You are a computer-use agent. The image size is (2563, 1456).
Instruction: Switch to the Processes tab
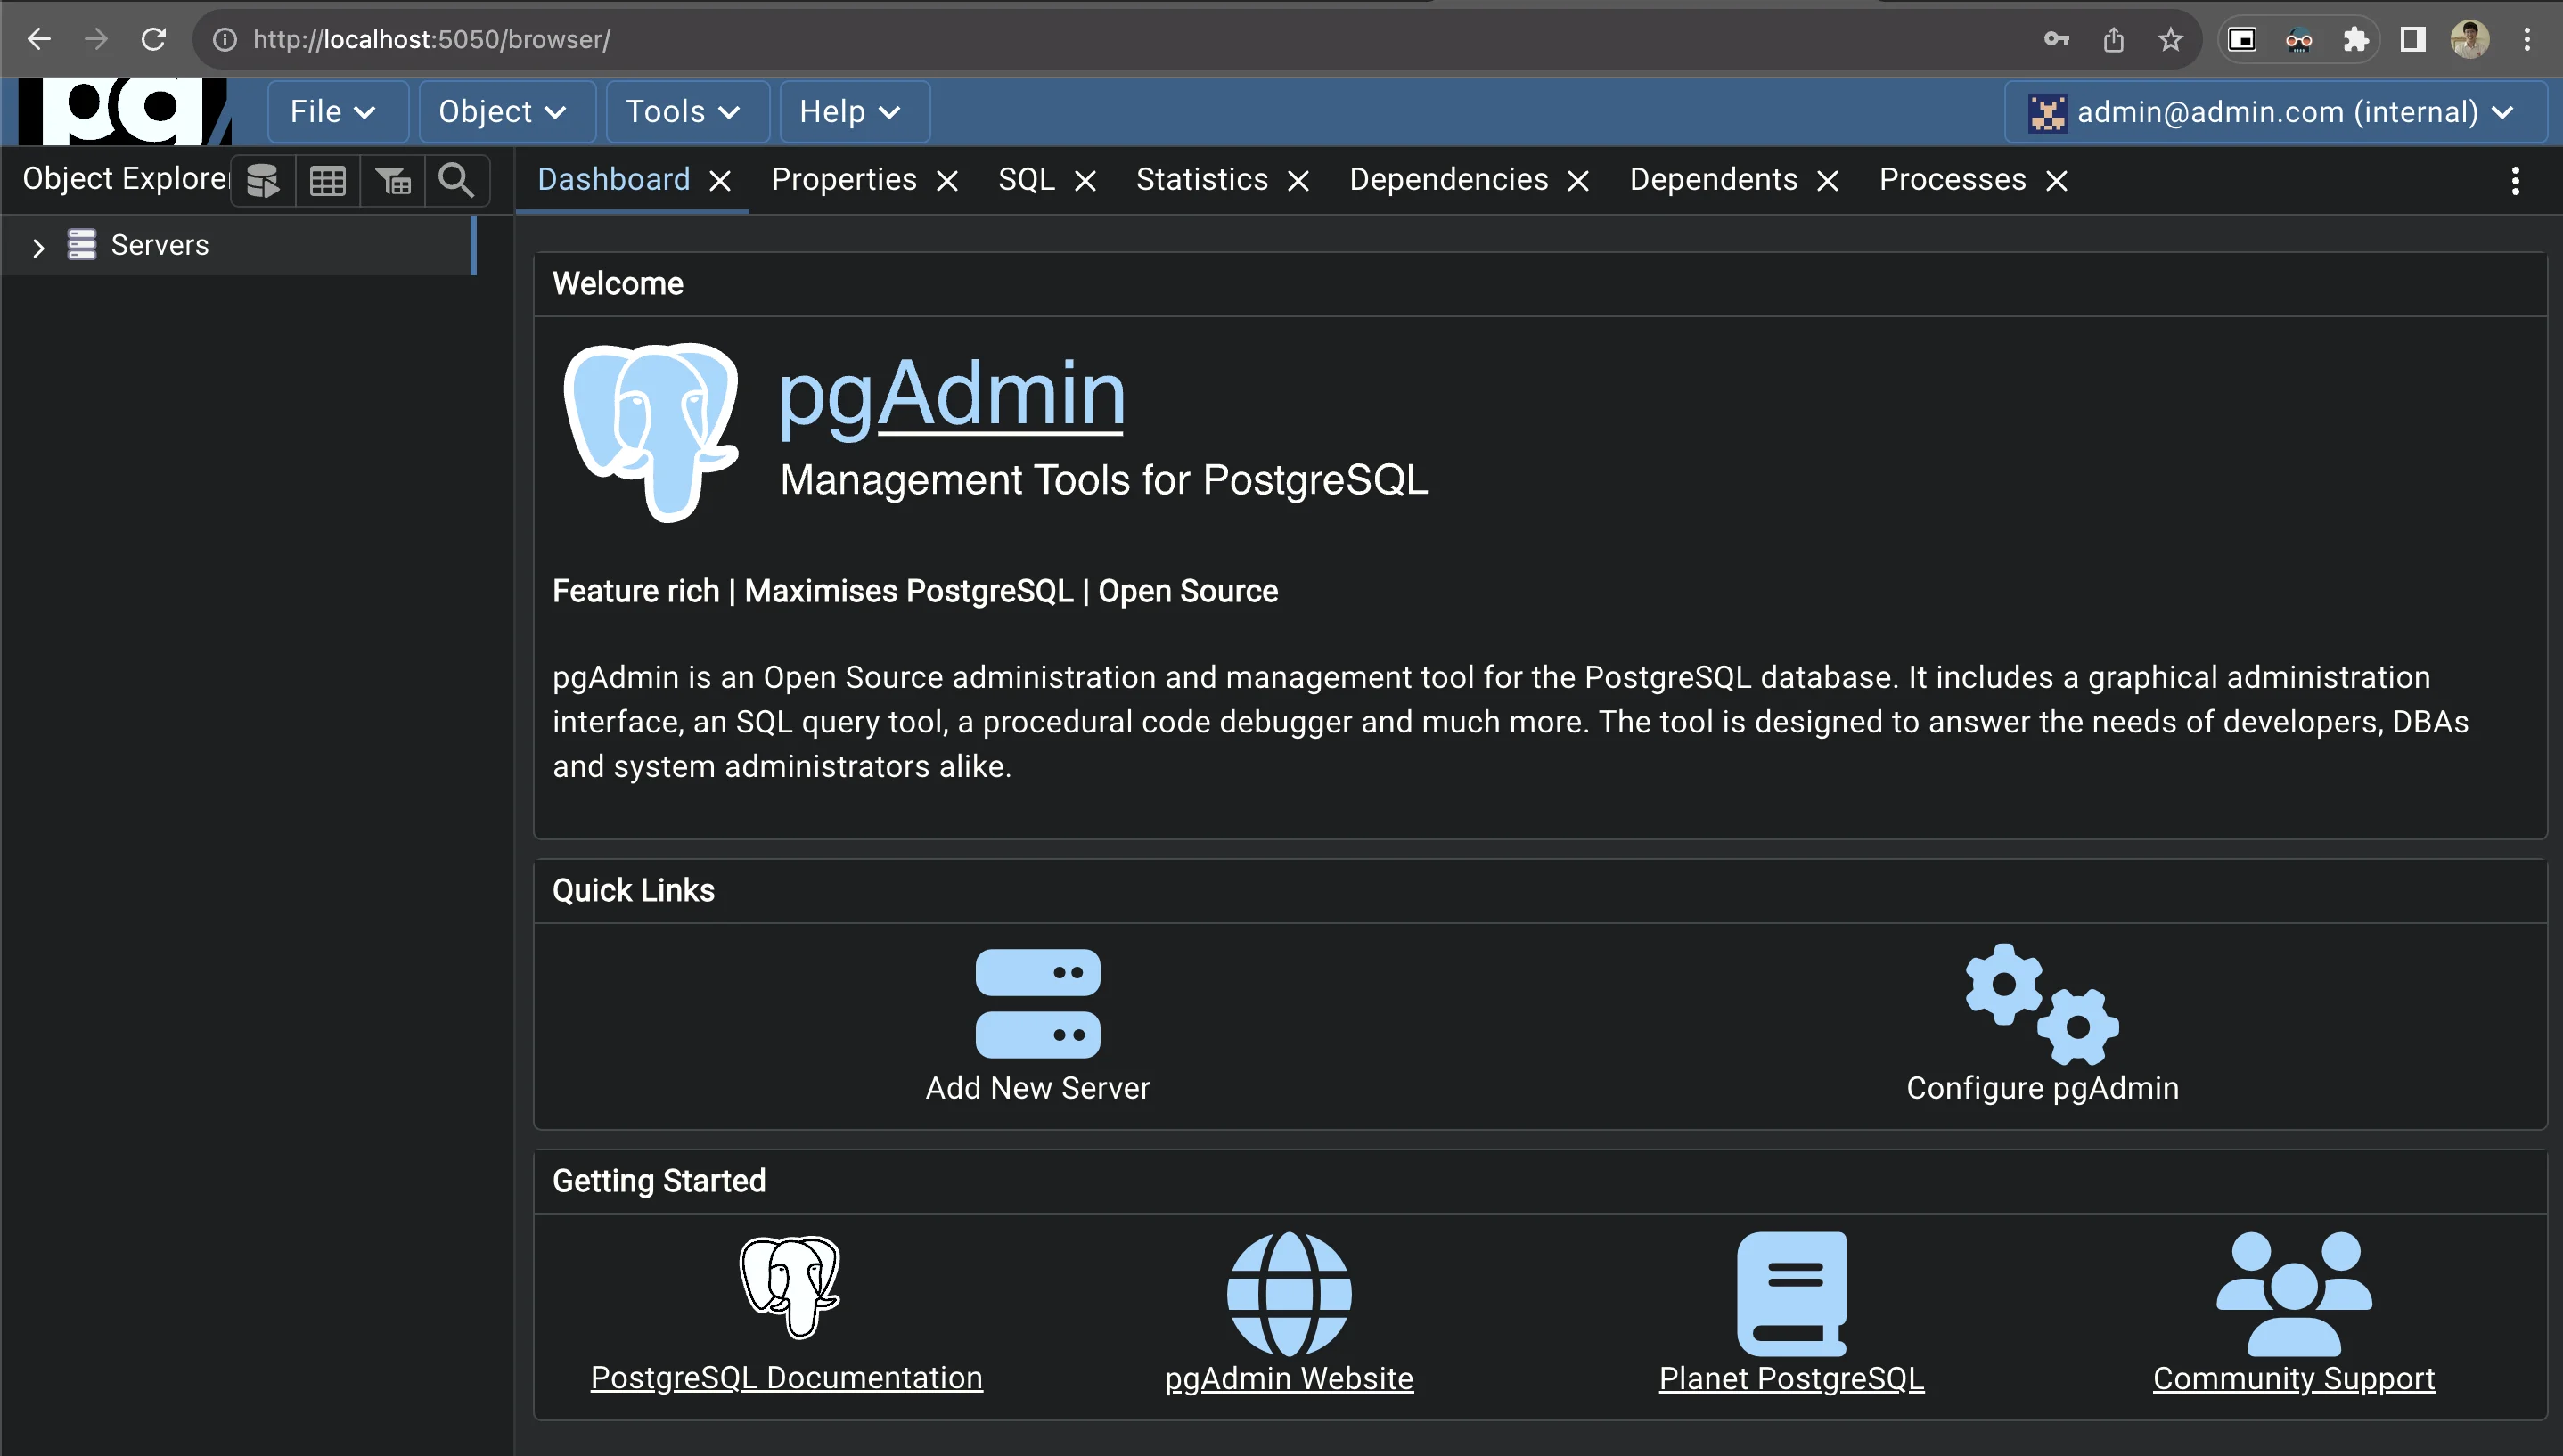(1952, 179)
